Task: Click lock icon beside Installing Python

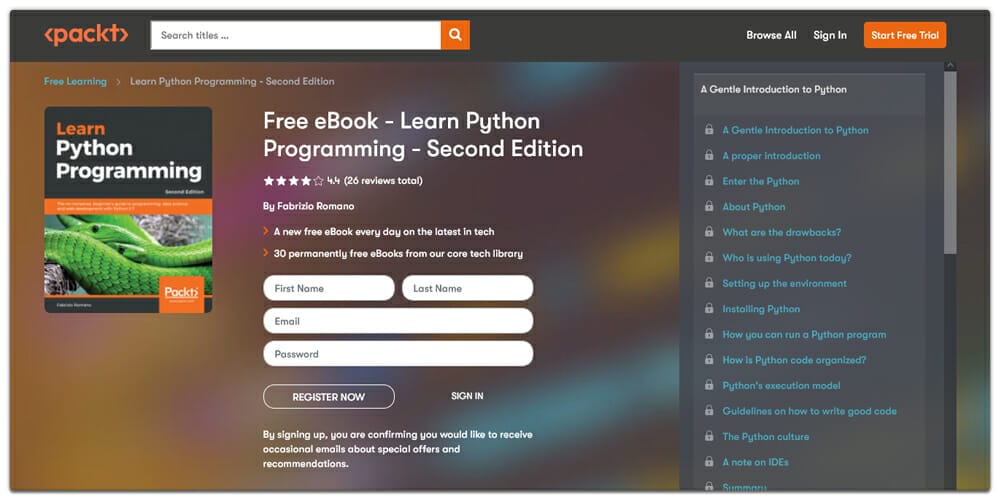Action: coord(709,308)
